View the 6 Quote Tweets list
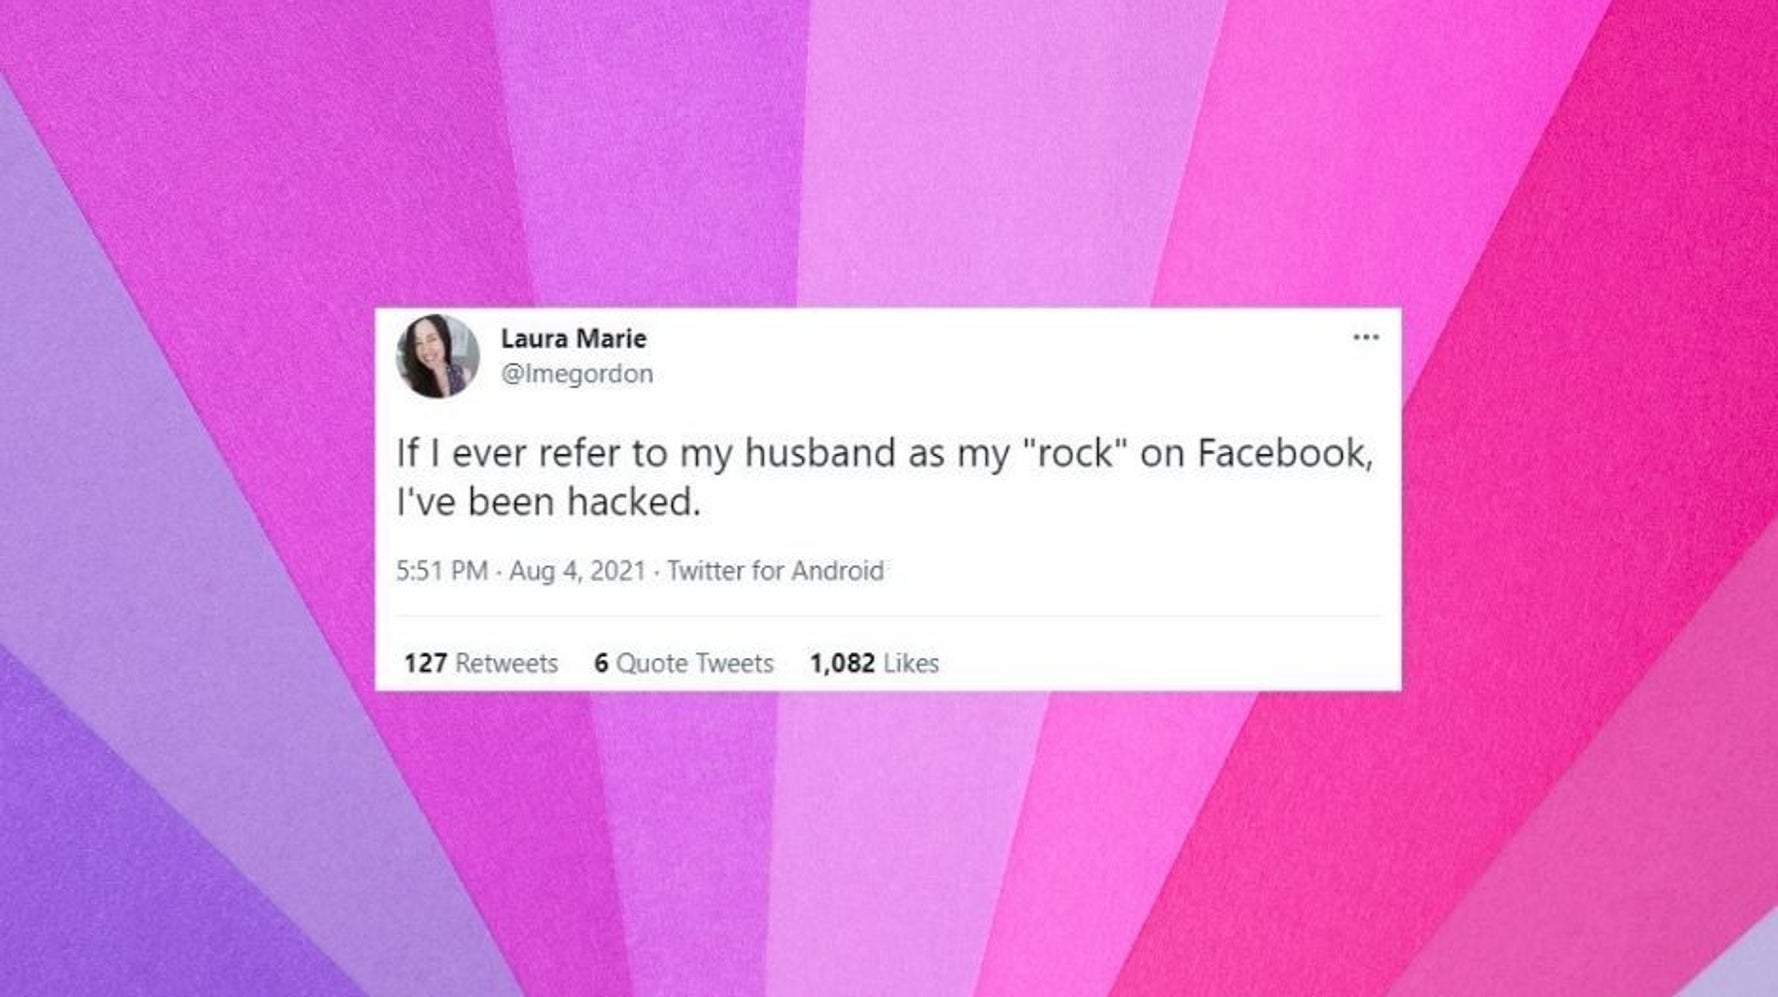 [684, 663]
